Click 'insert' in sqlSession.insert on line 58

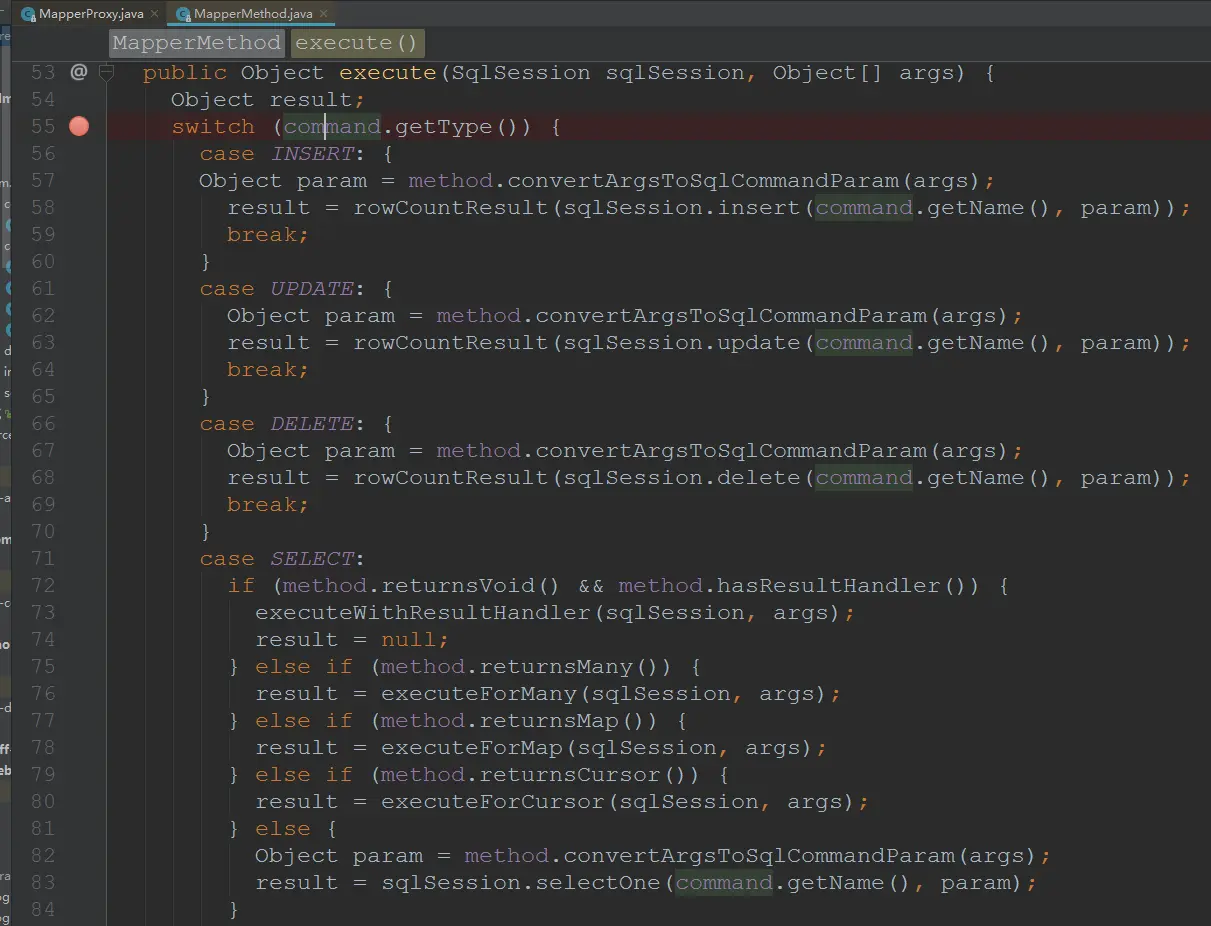coord(759,207)
